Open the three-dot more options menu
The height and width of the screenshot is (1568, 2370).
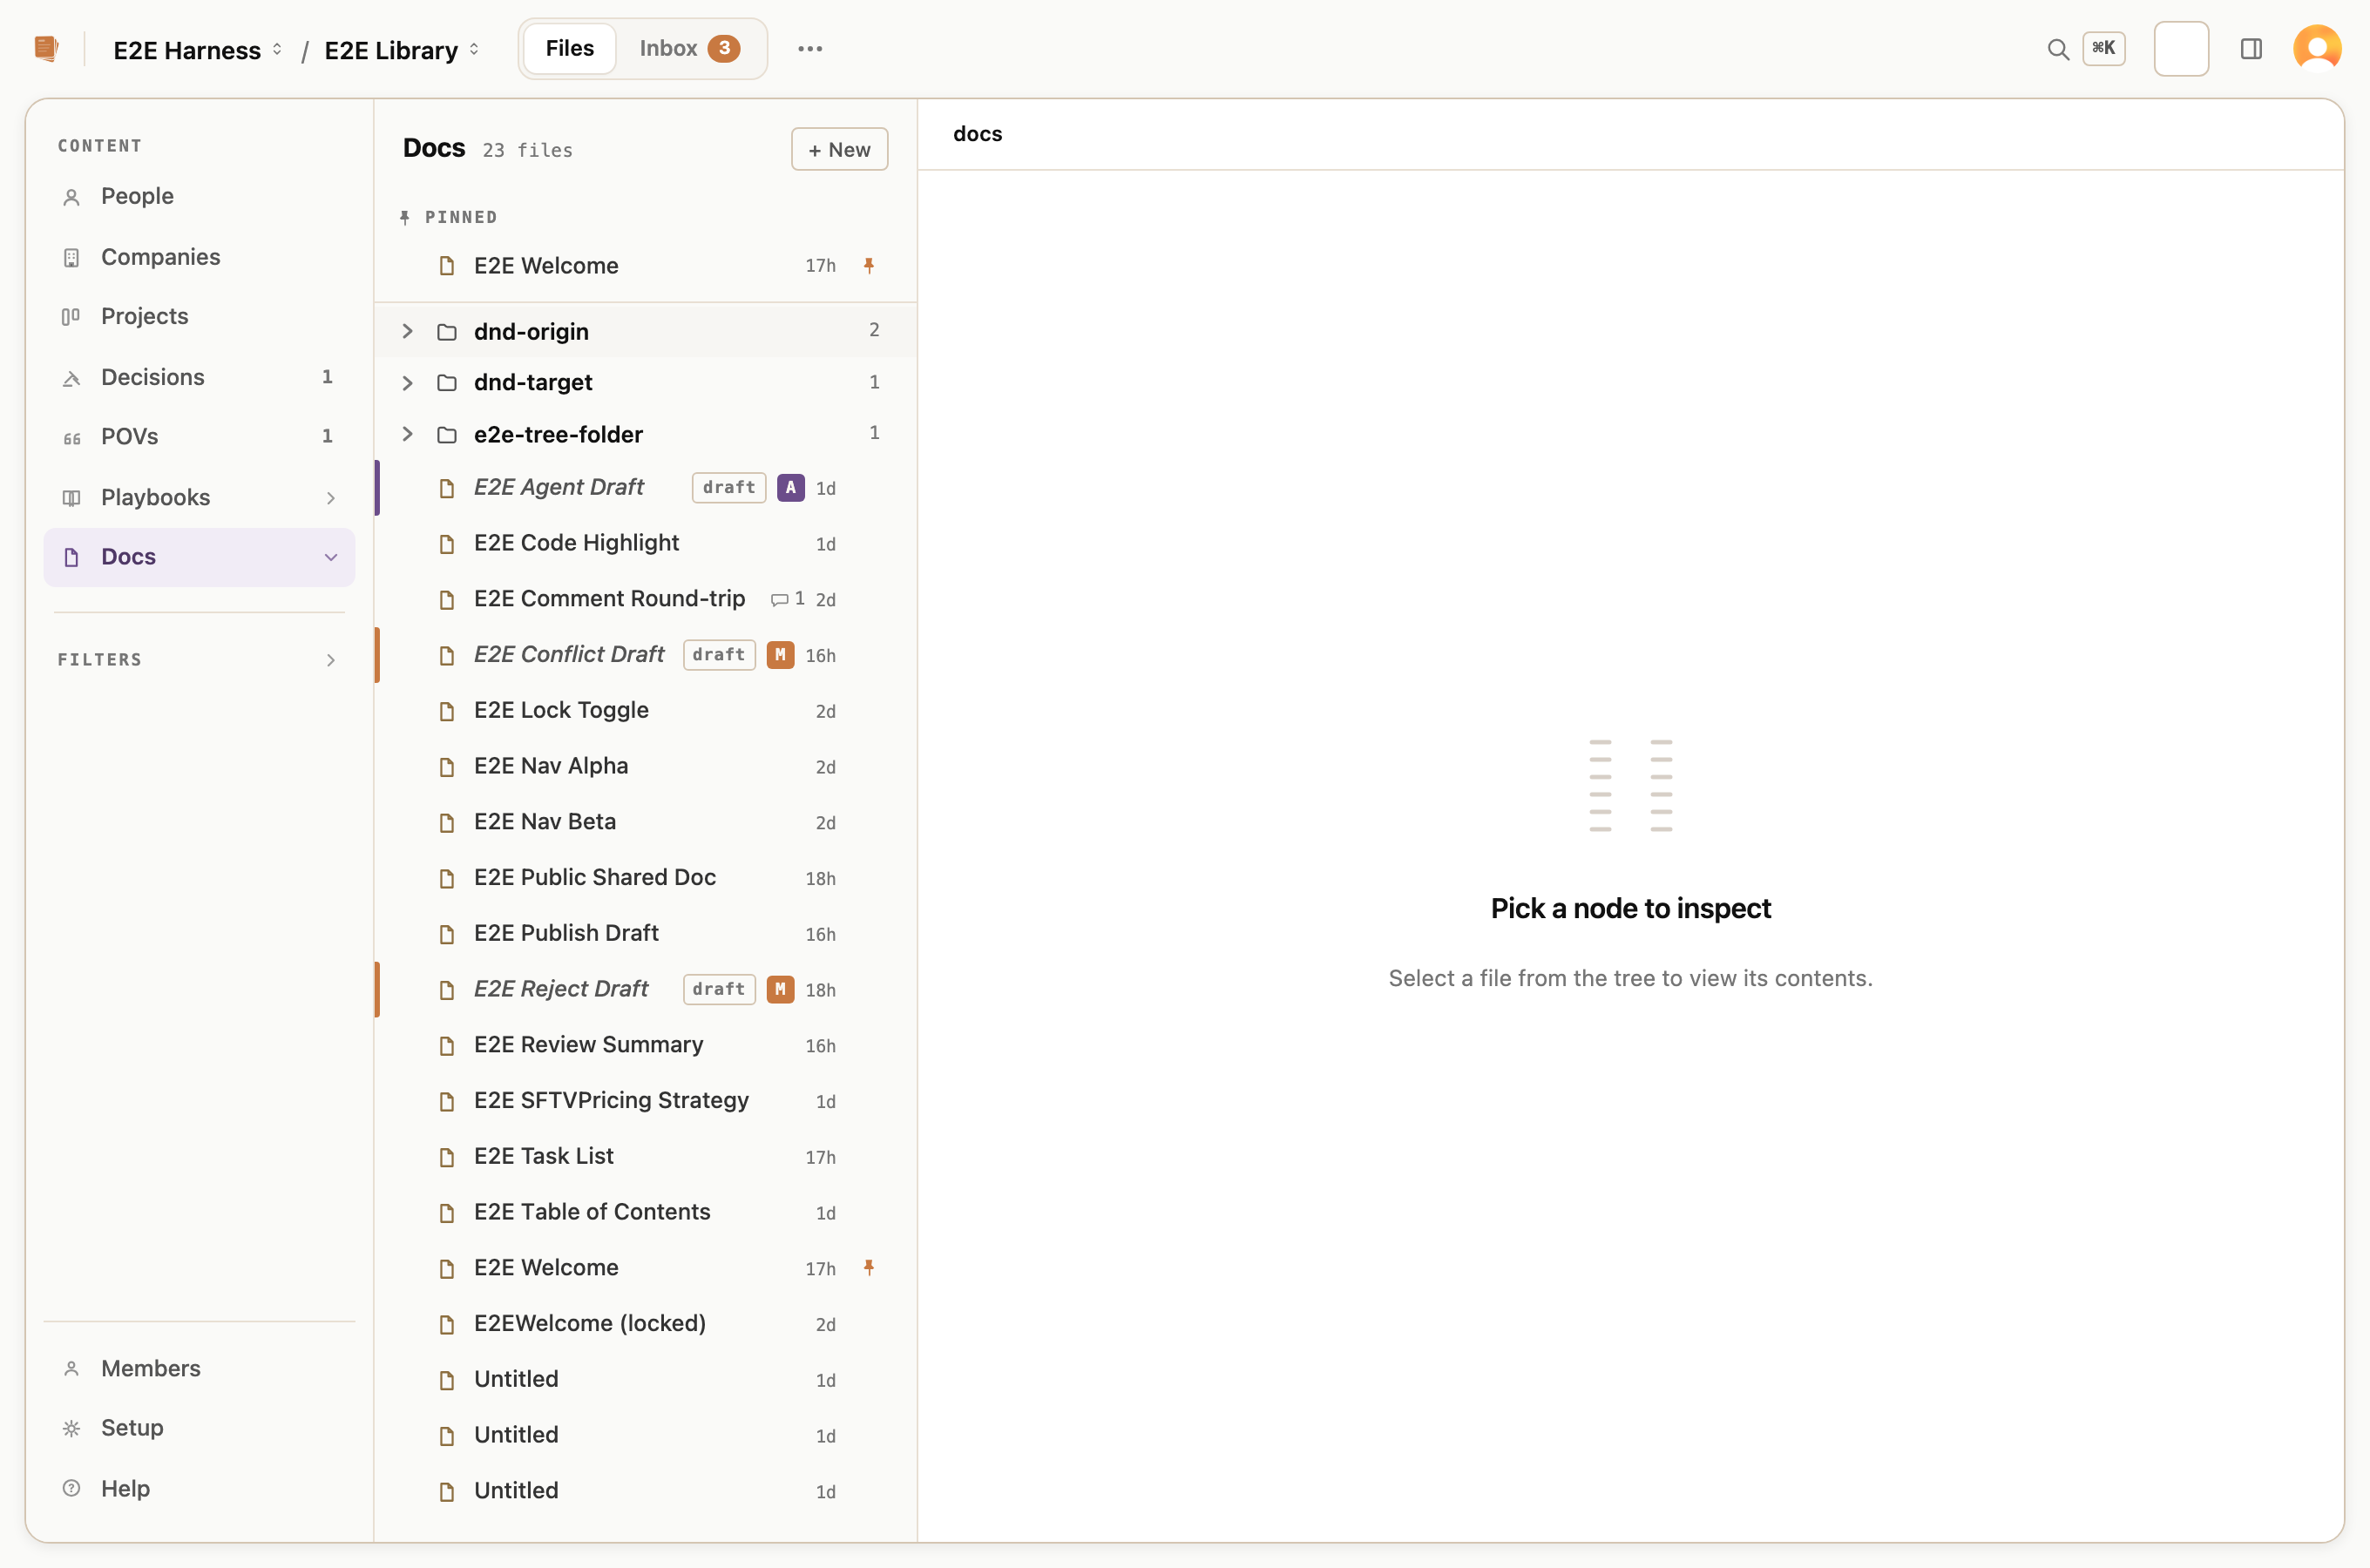(810, 48)
